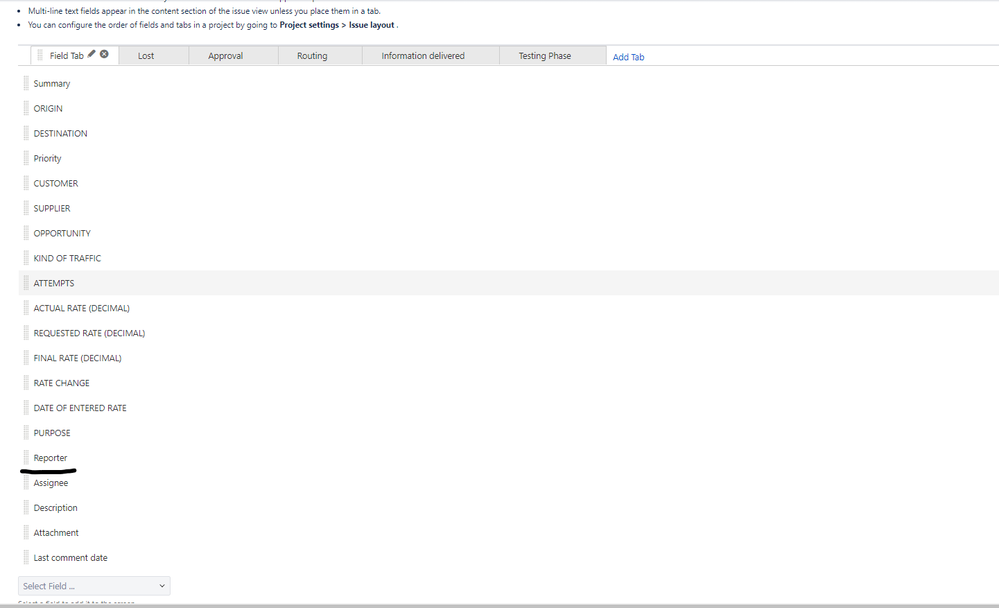Viewport: 999px width, 608px height.
Task: Grab the drag handle beside OPPORTUNITY
Action: point(26,233)
